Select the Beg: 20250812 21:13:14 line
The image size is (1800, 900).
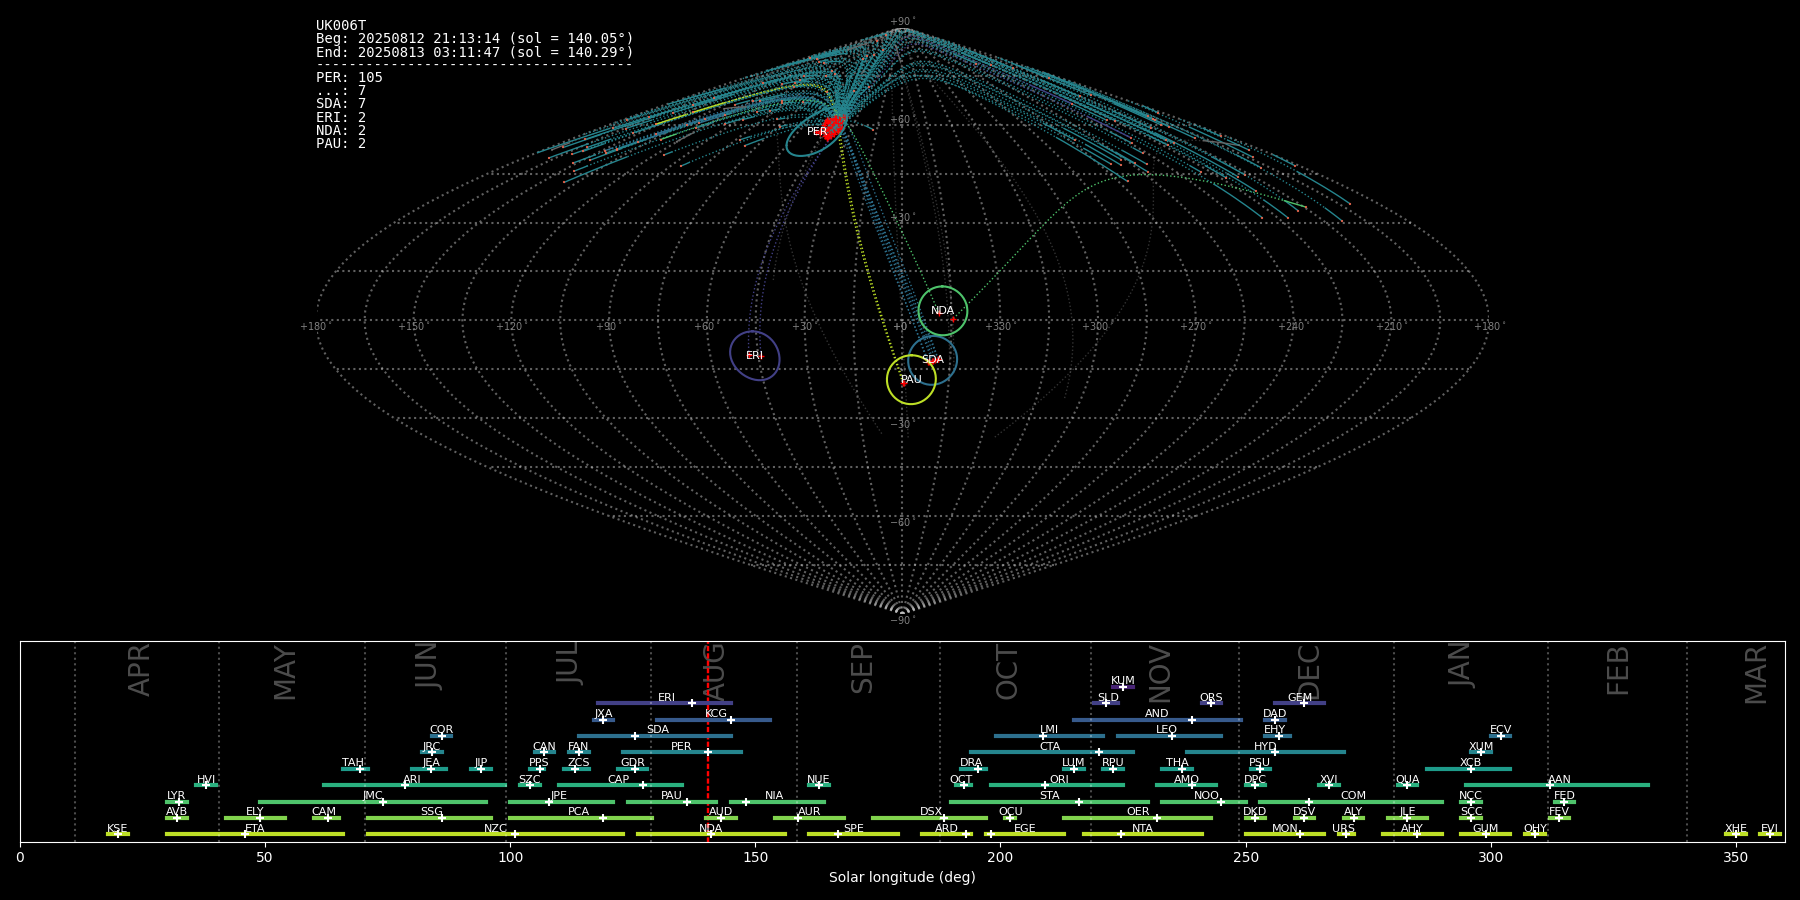point(475,39)
